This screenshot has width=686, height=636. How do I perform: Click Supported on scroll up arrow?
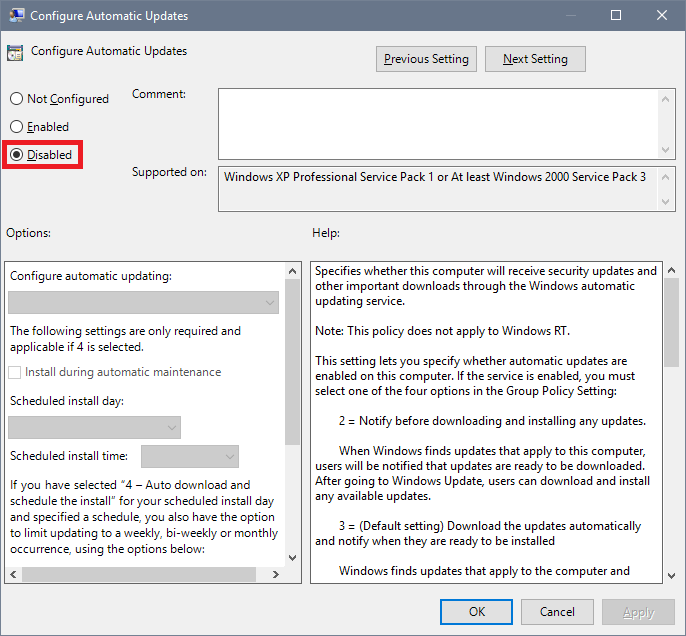coord(666,177)
